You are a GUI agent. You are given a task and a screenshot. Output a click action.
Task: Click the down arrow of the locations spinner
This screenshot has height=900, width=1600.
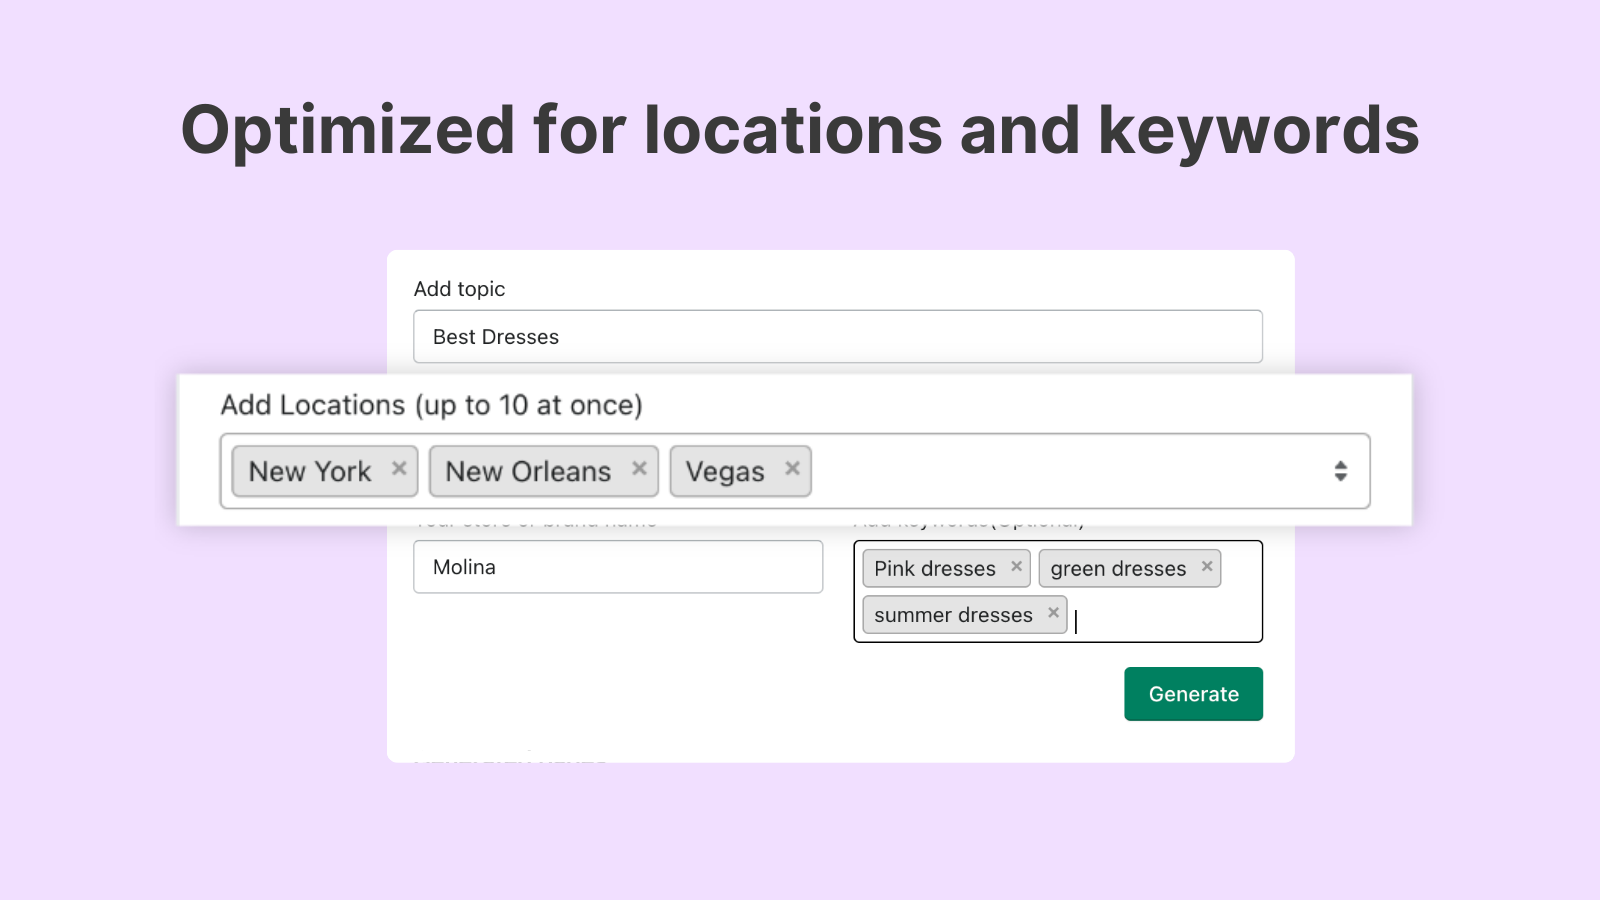[1341, 477]
